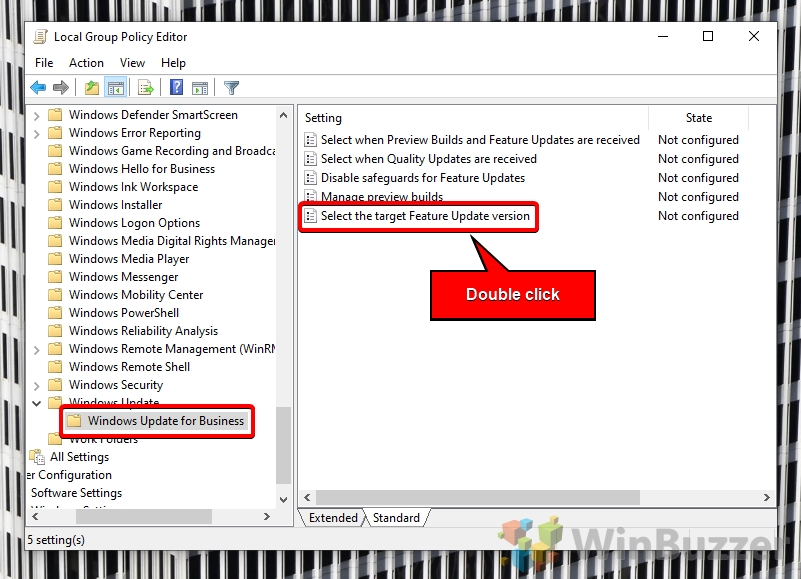Open the View menu
This screenshot has height=579, width=801.
(x=132, y=62)
